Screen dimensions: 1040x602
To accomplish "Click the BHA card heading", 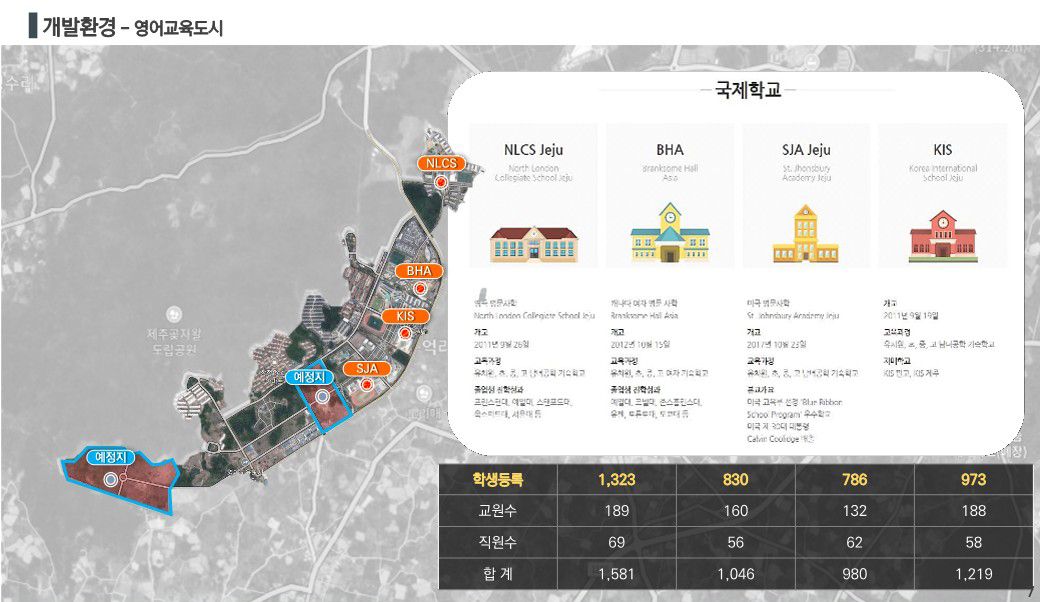I will click(670, 150).
